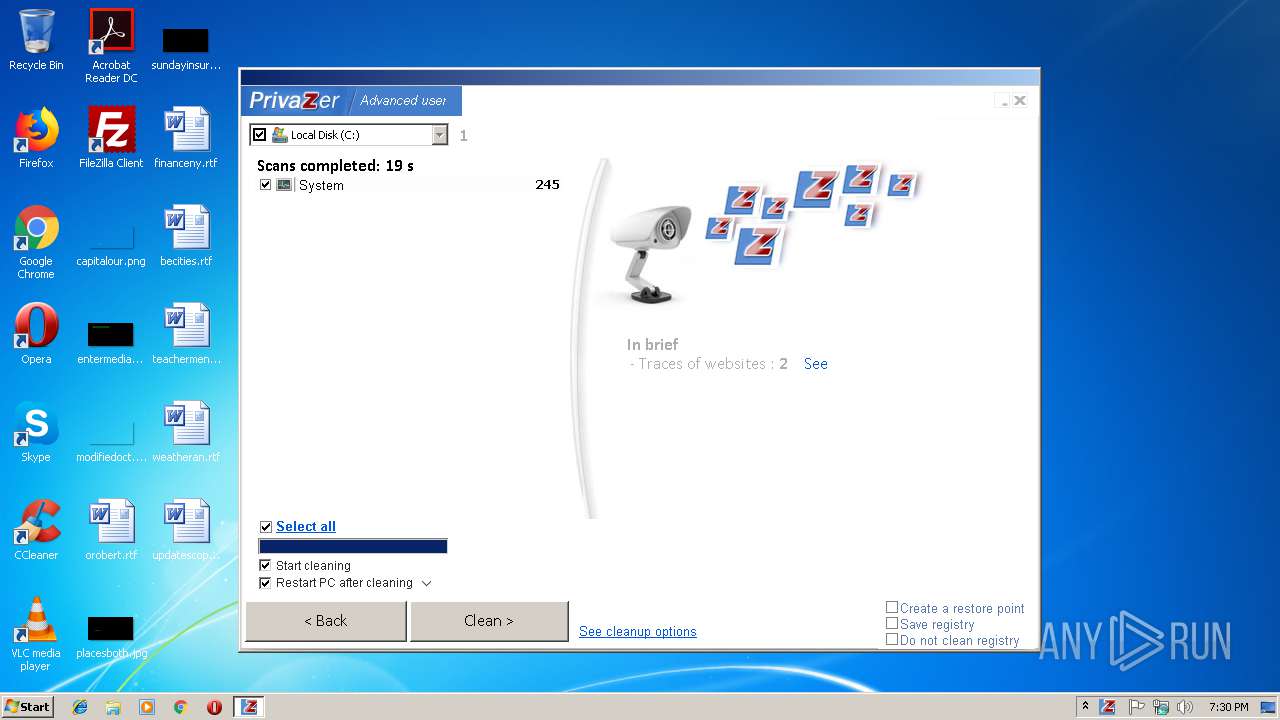1280x720 pixels.
Task: Launch Acrobat Reader DC from desktop
Action: 111,46
